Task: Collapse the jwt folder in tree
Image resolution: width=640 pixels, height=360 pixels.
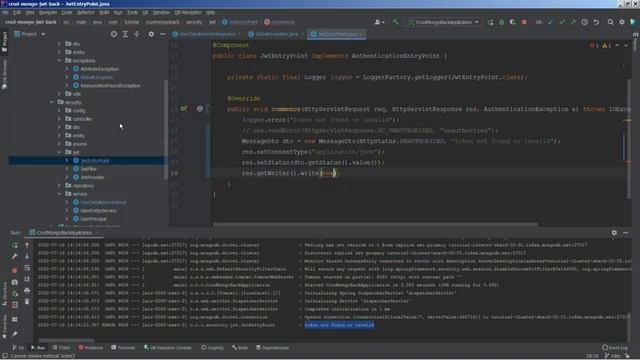Action: pyautogui.click(x=59, y=152)
